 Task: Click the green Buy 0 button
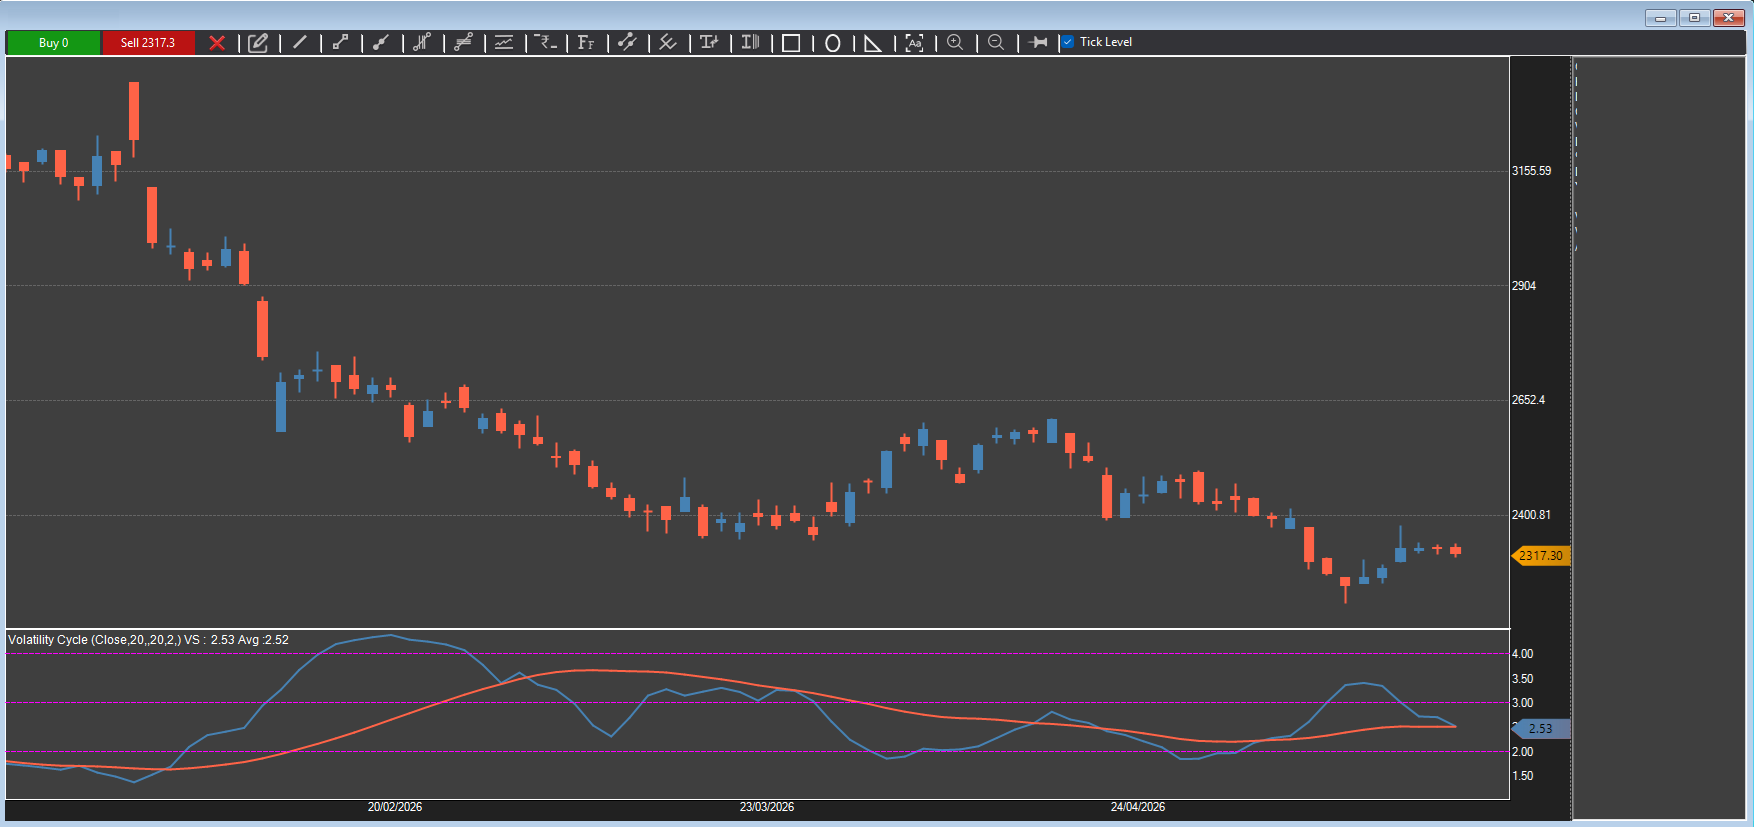(53, 42)
